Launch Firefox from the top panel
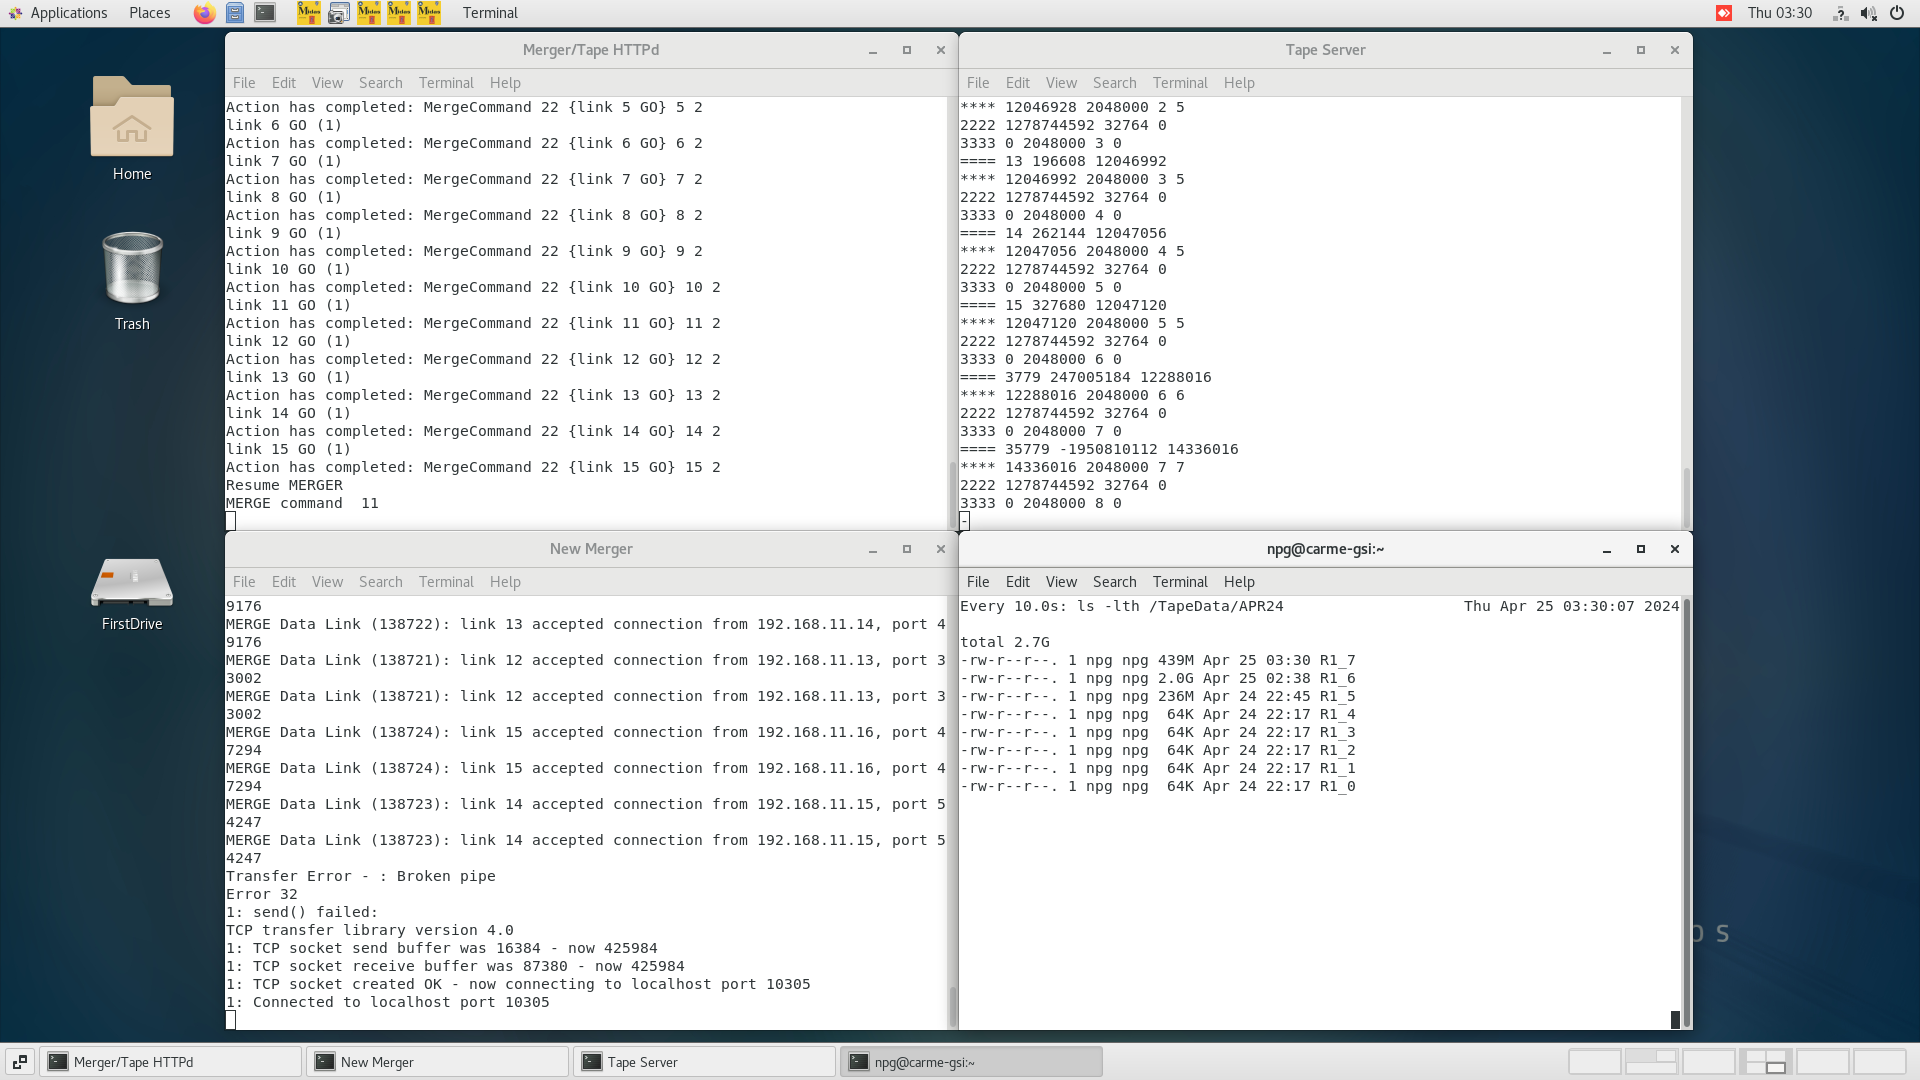The image size is (1920, 1080). [x=204, y=13]
